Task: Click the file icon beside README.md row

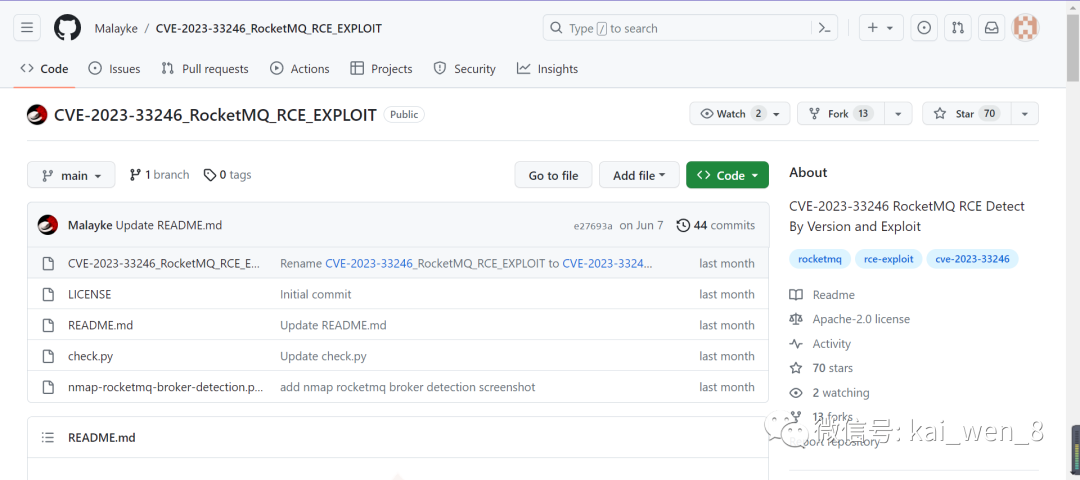Action: (48, 325)
